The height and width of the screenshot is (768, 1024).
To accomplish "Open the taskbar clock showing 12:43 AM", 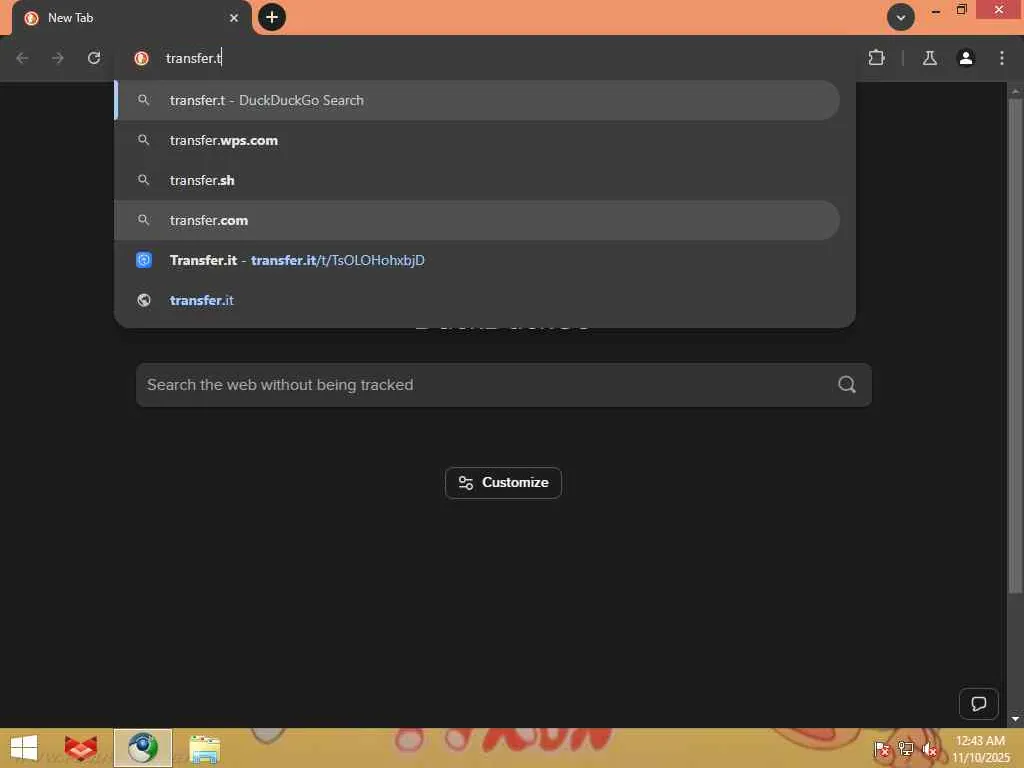I will pos(980,749).
